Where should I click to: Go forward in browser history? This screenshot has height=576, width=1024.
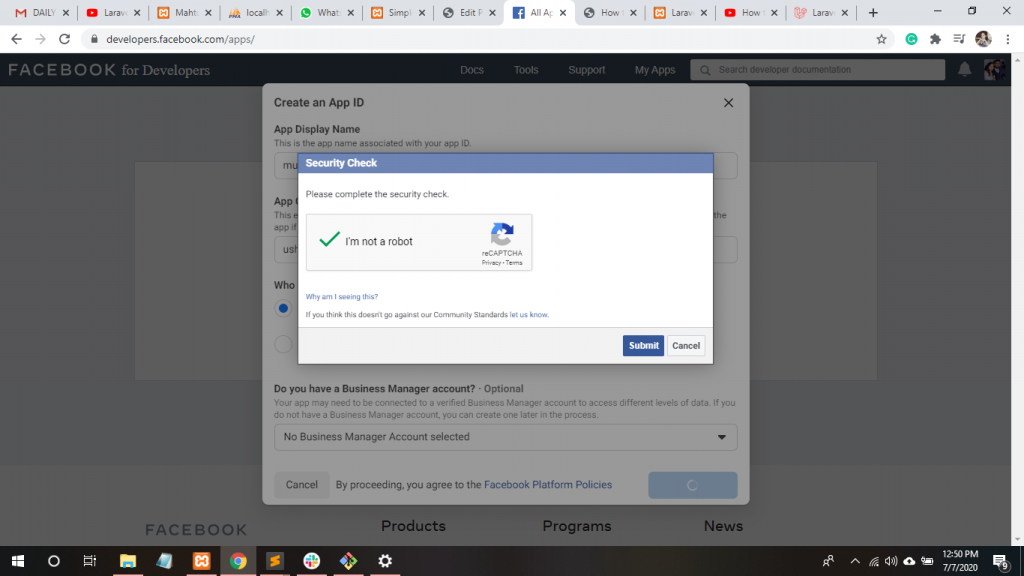click(40, 39)
